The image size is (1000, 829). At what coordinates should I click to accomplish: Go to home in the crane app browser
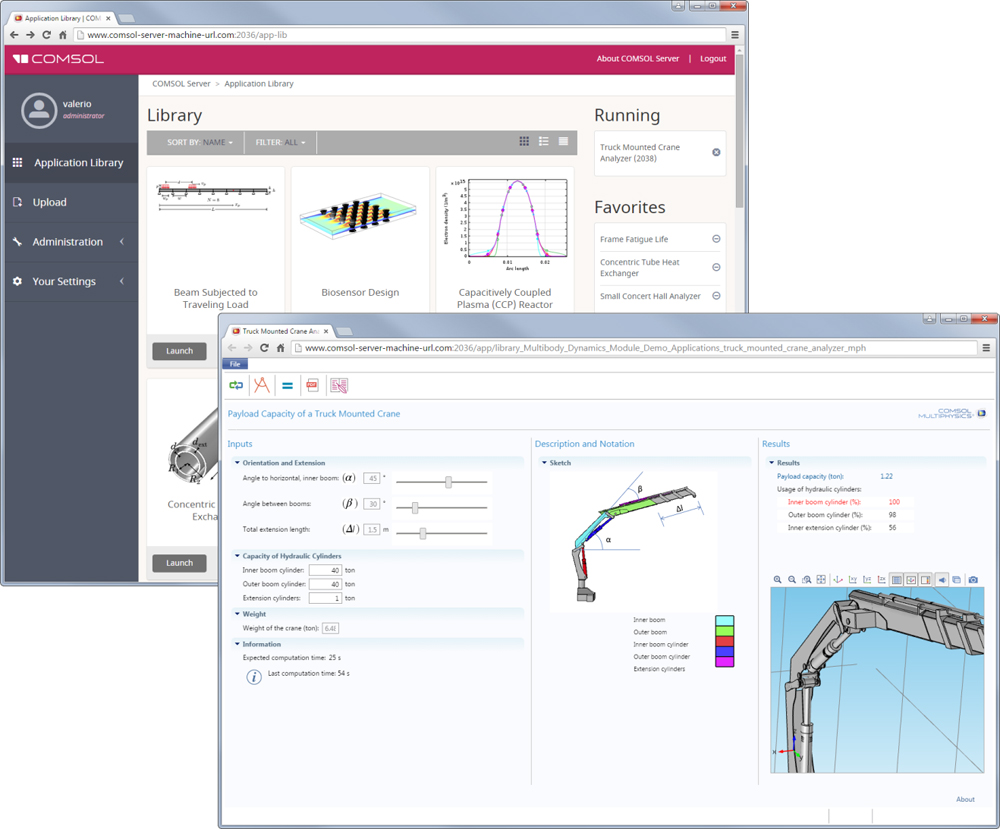tap(281, 348)
